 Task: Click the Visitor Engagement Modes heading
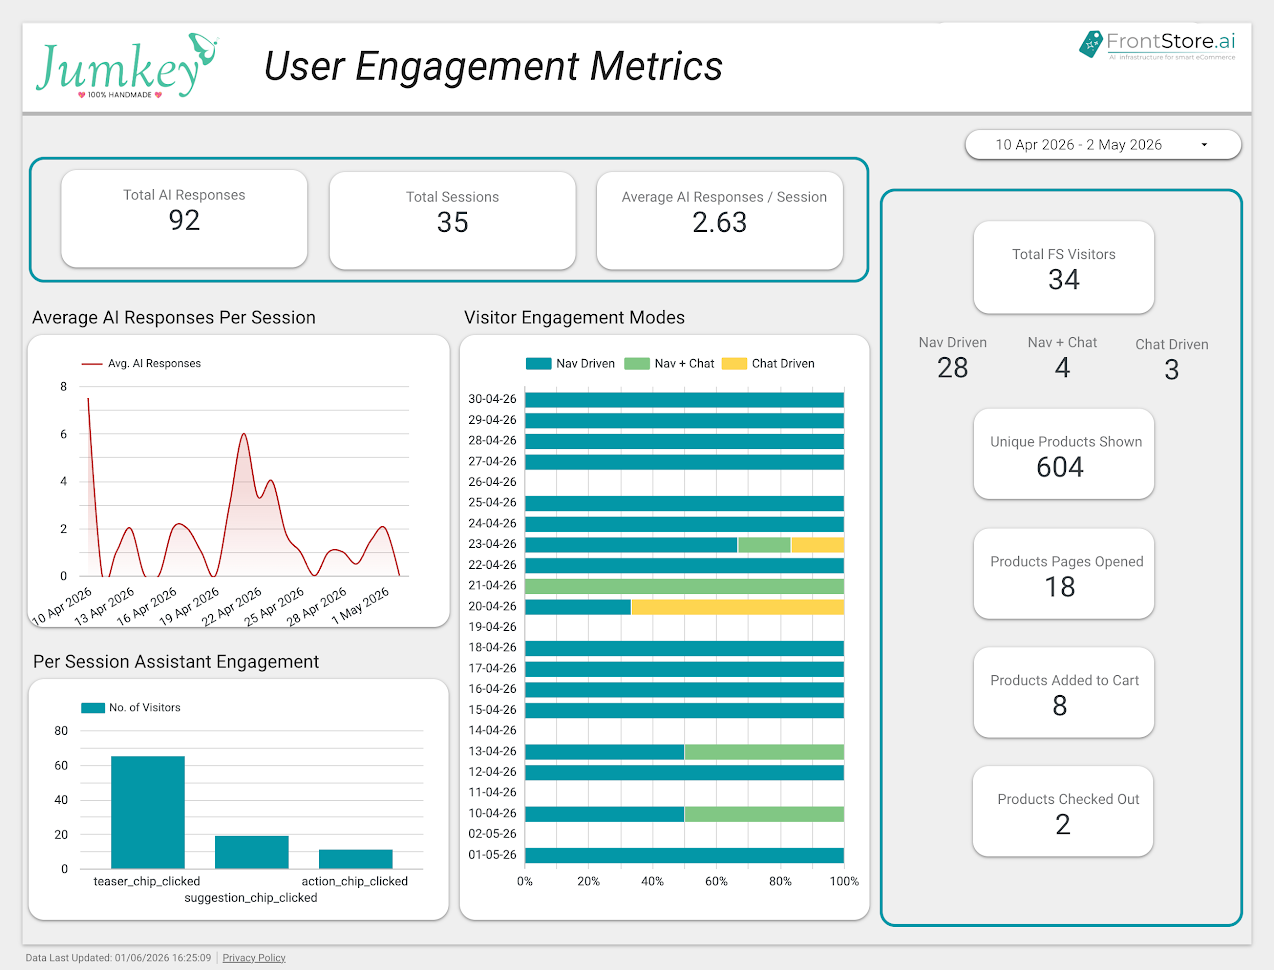pos(574,318)
